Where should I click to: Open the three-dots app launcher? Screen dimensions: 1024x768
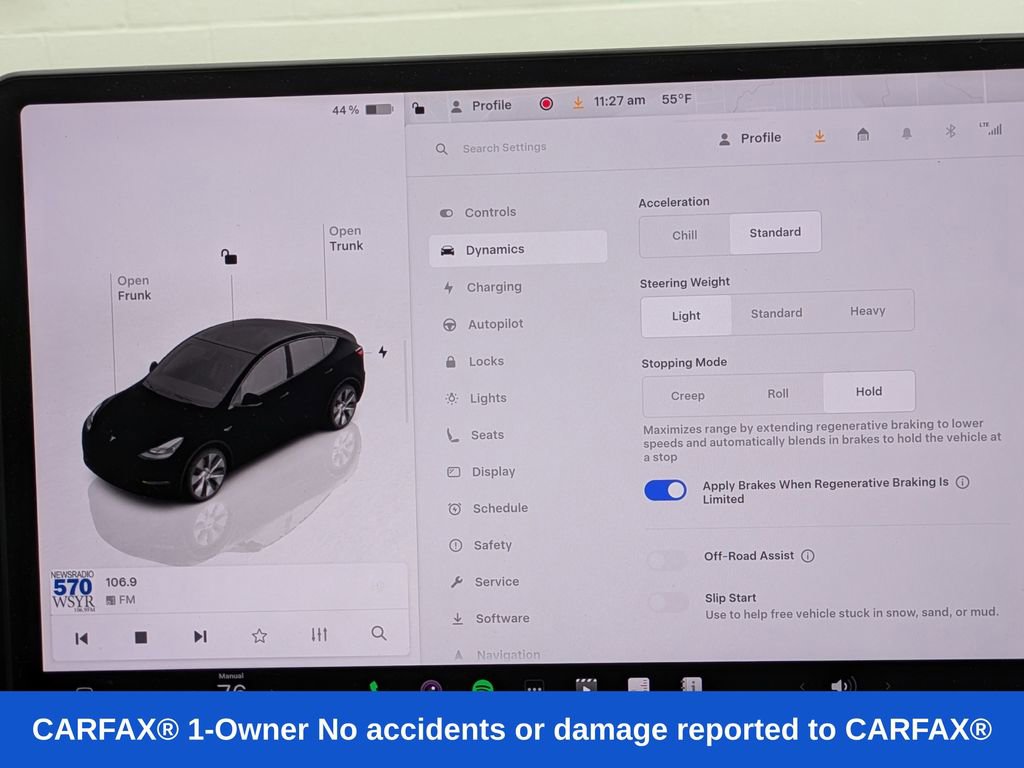[534, 687]
